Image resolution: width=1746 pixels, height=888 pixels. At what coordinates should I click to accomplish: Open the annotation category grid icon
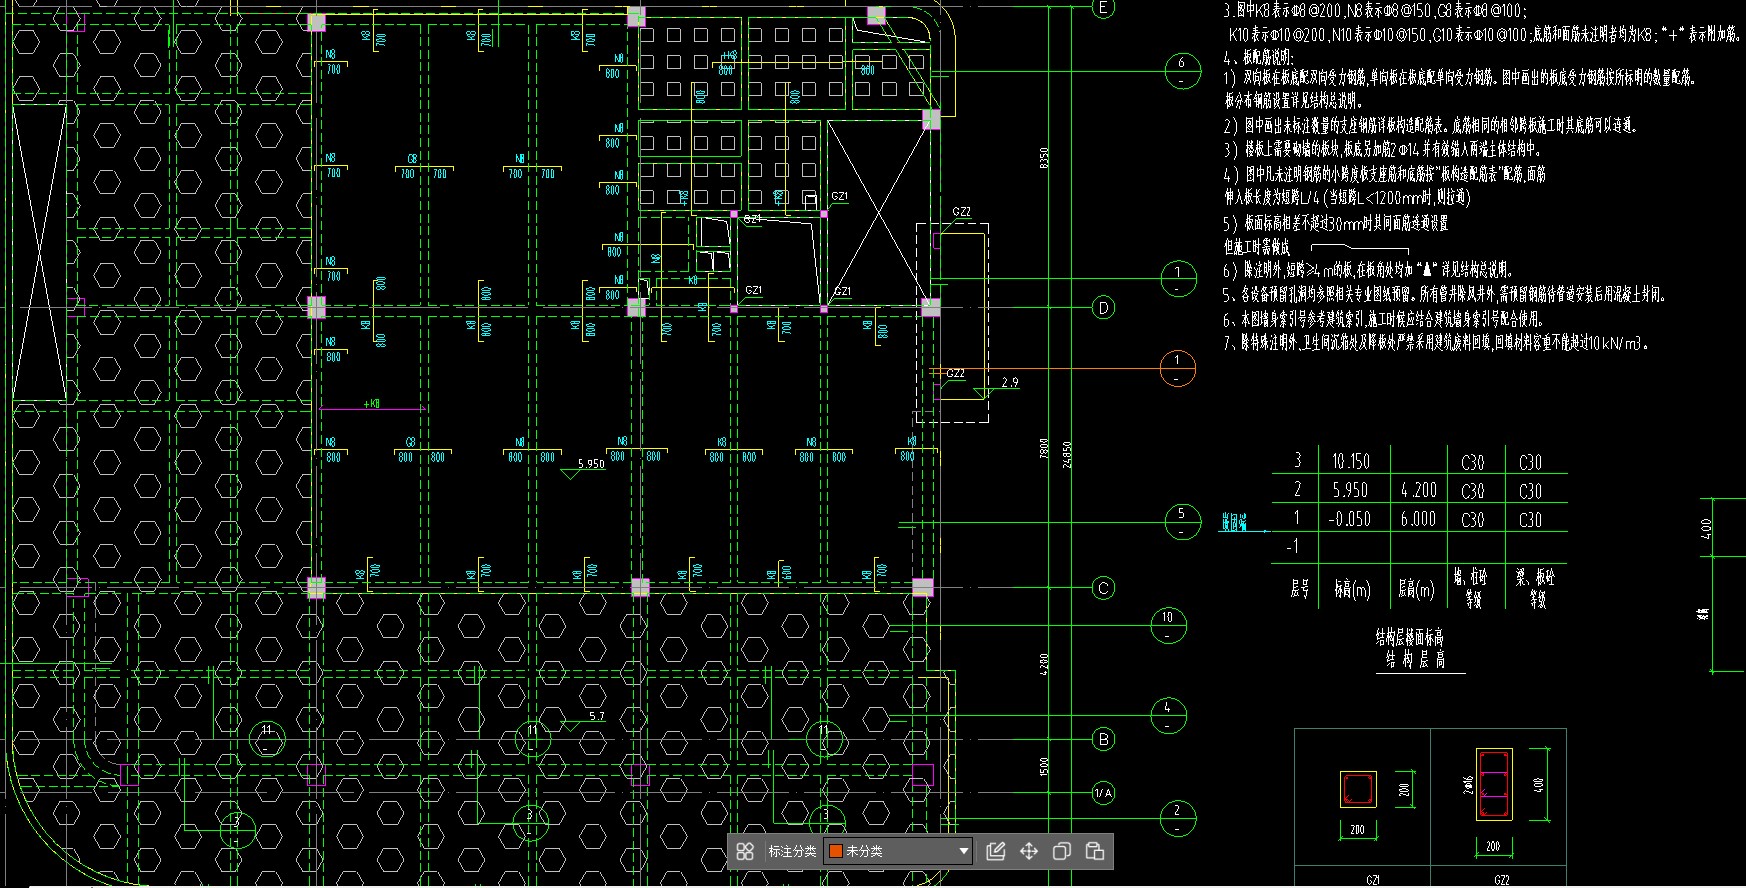(745, 851)
